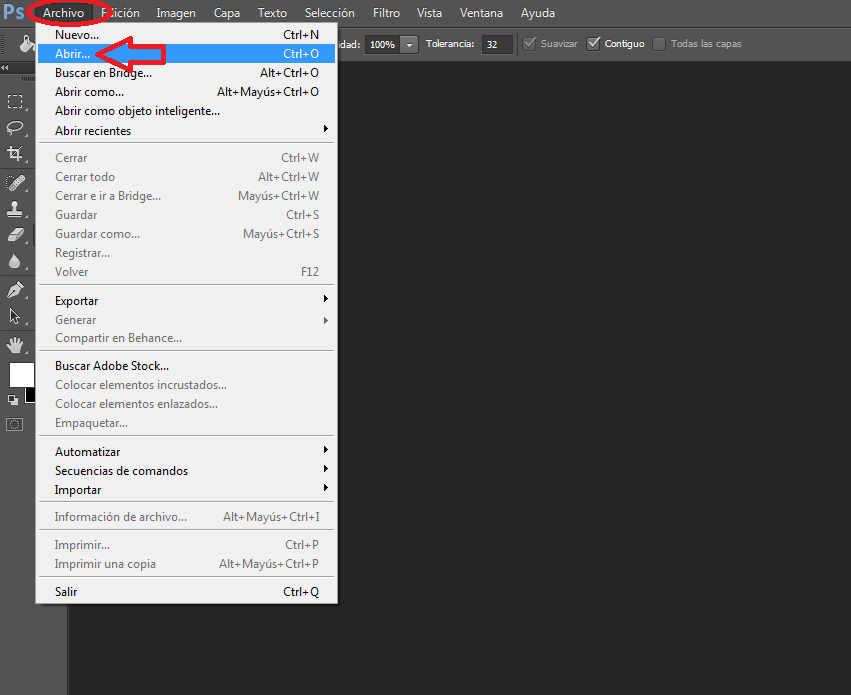Click the Guardar menu entry
851x695 pixels.
click(186, 214)
